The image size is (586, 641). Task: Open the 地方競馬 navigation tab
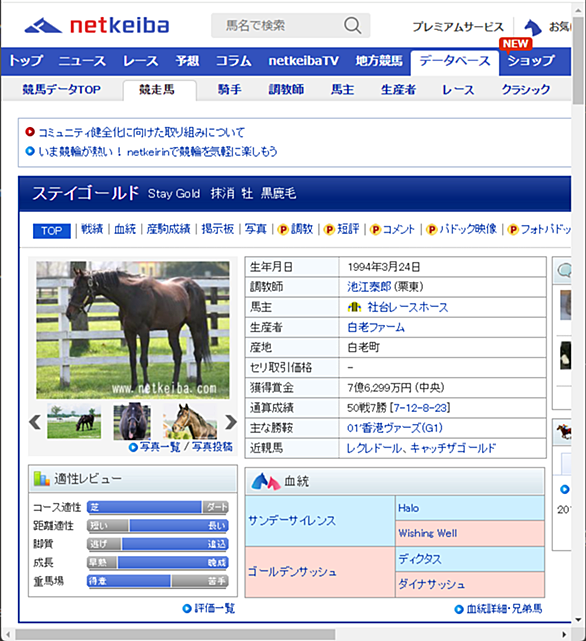(x=379, y=61)
